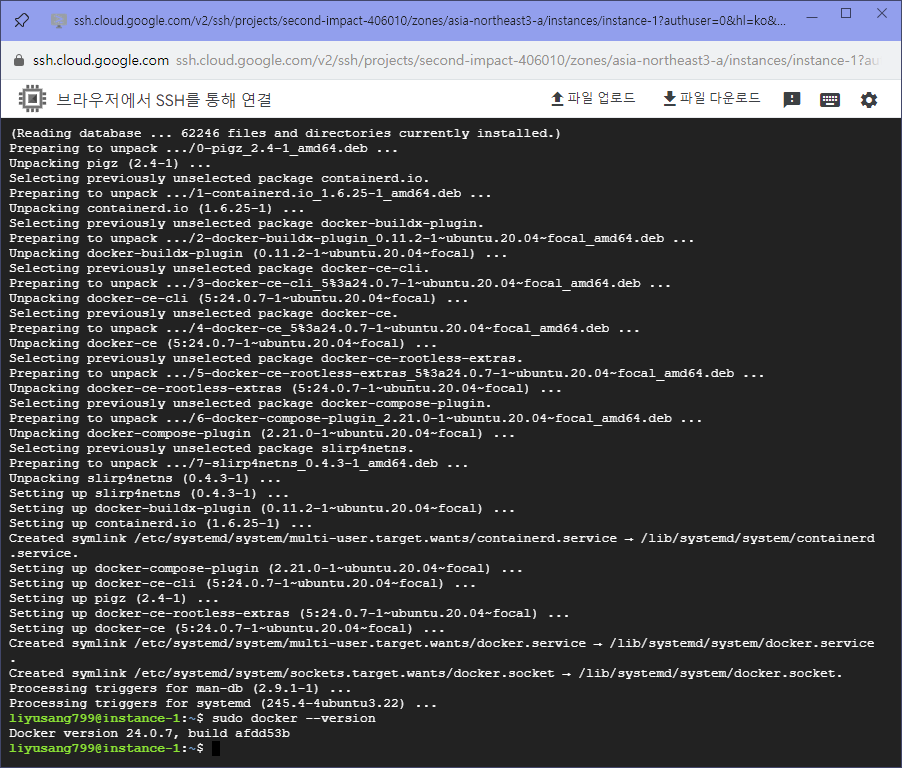The height and width of the screenshot is (768, 902).
Task: Open the feedback speech bubble icon
Action: (792, 100)
